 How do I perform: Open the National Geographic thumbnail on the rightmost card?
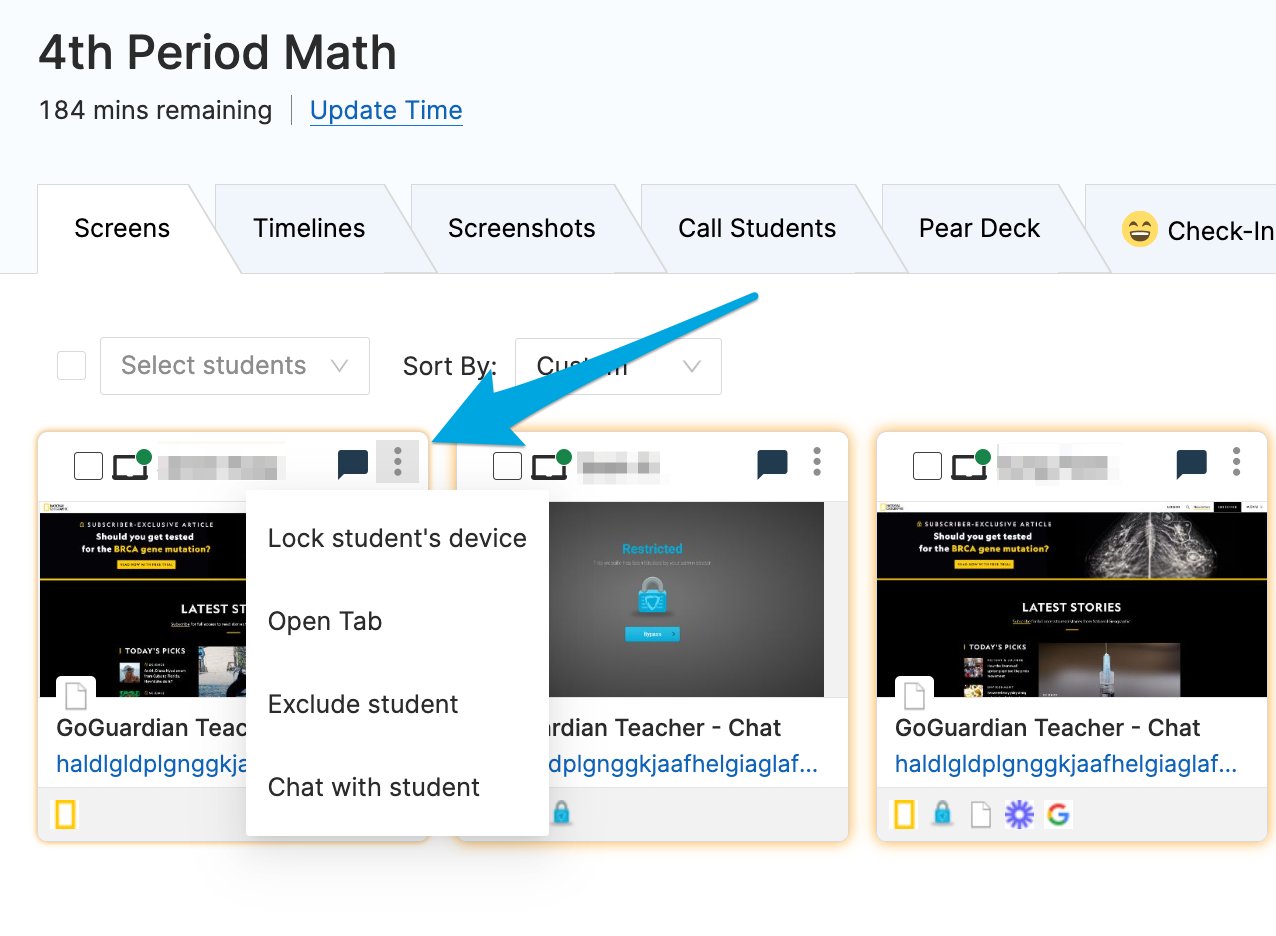[1071, 598]
